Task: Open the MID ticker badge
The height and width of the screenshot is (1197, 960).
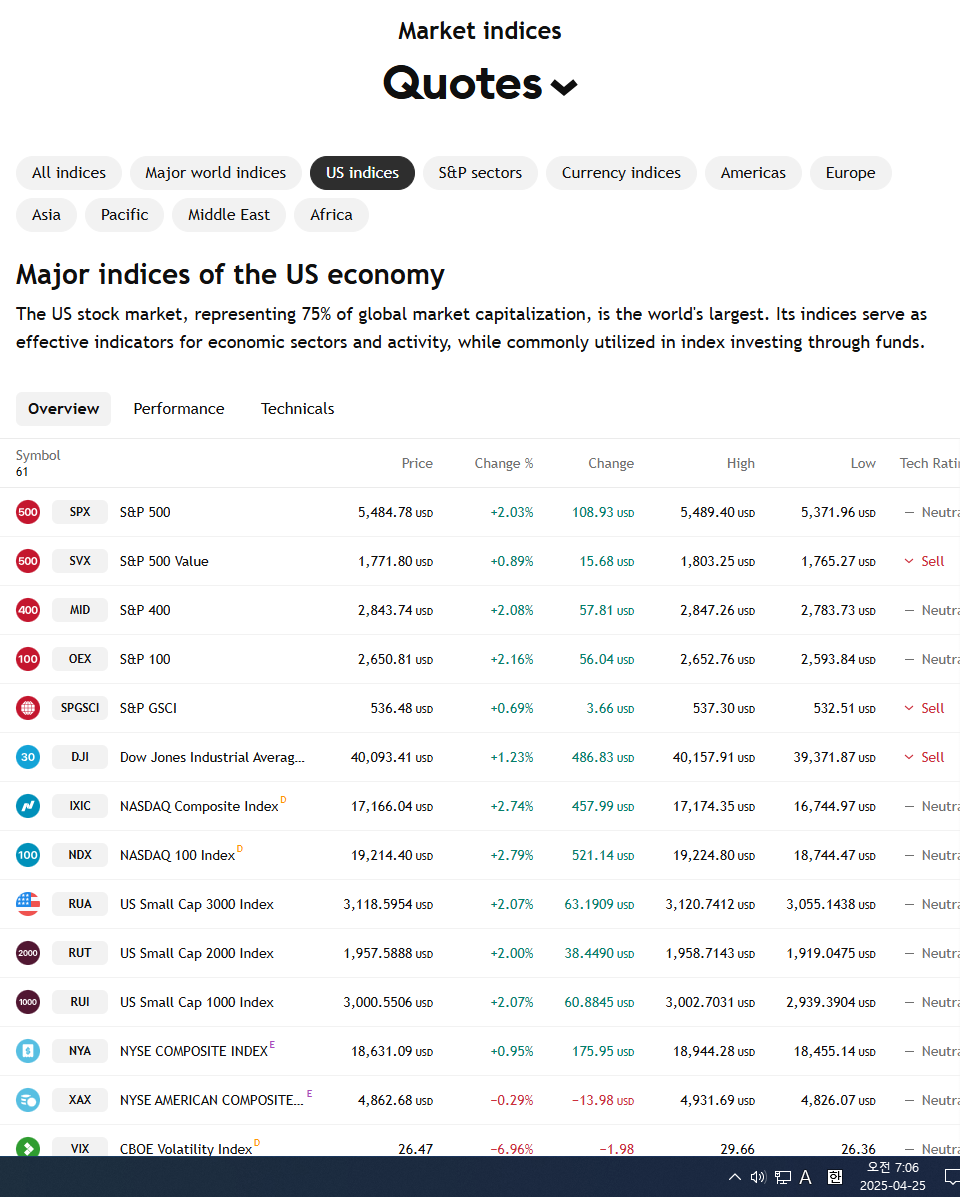Action: coord(80,610)
